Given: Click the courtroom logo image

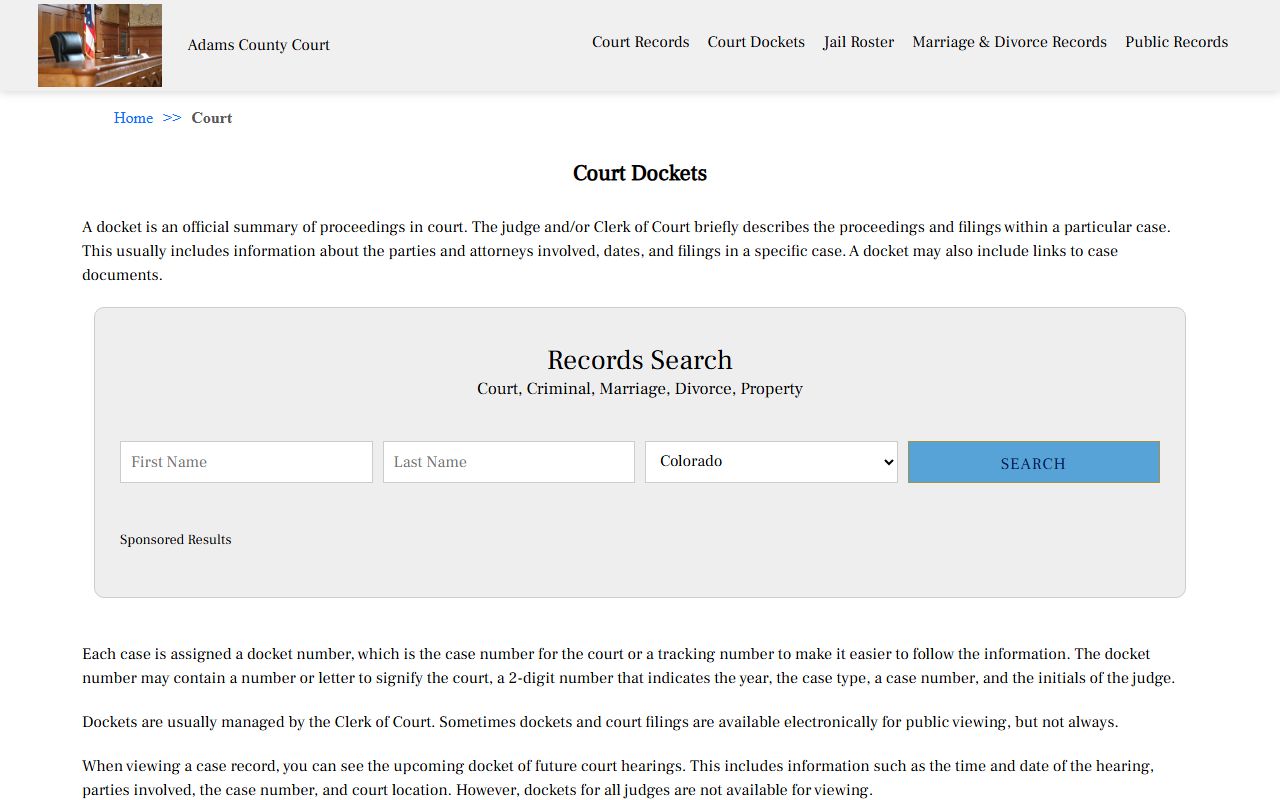Looking at the screenshot, I should tap(100, 45).
